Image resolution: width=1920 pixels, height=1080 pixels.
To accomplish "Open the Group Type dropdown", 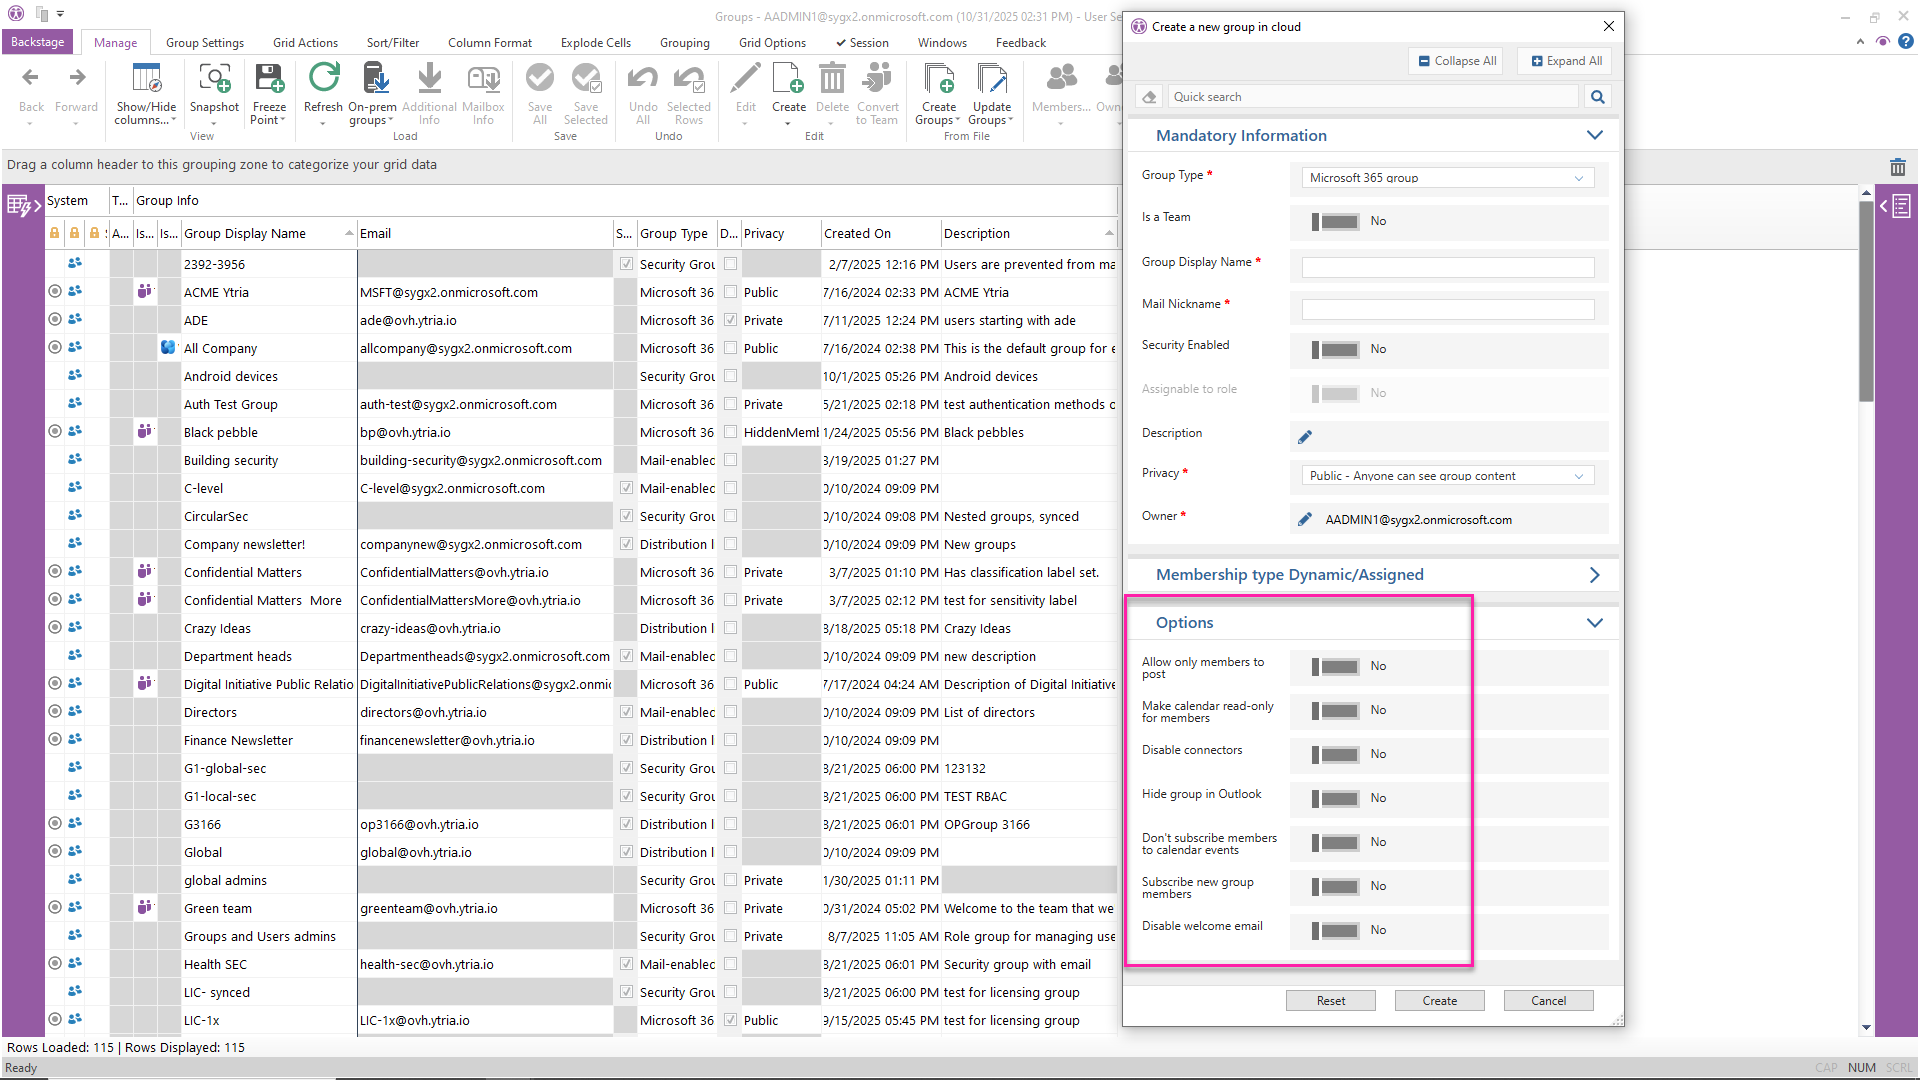I will [x=1447, y=178].
